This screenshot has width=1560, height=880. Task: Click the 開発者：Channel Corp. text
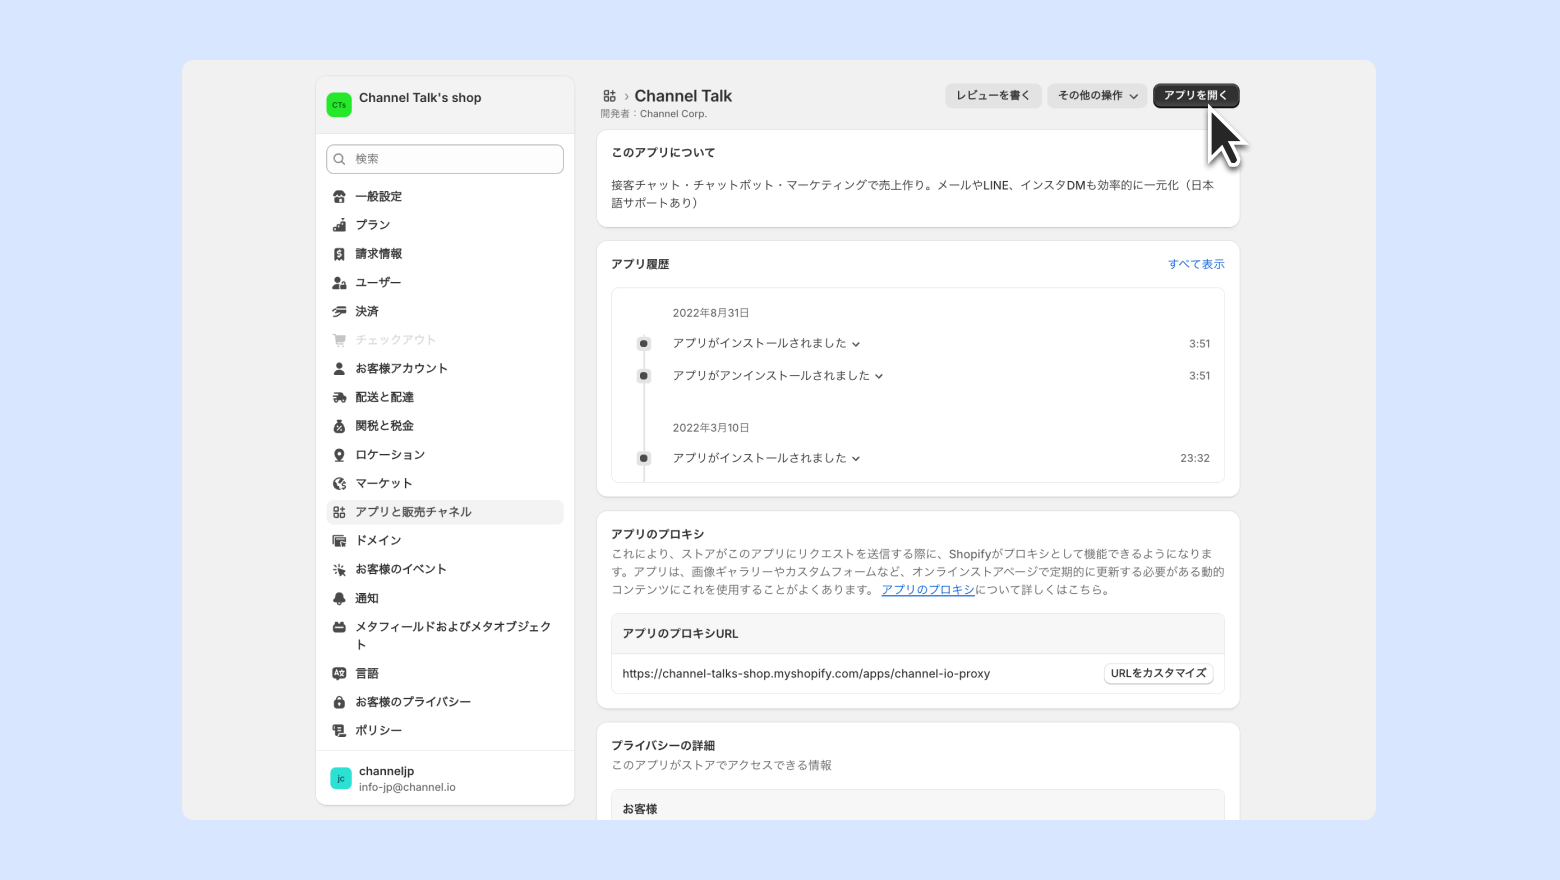[654, 114]
